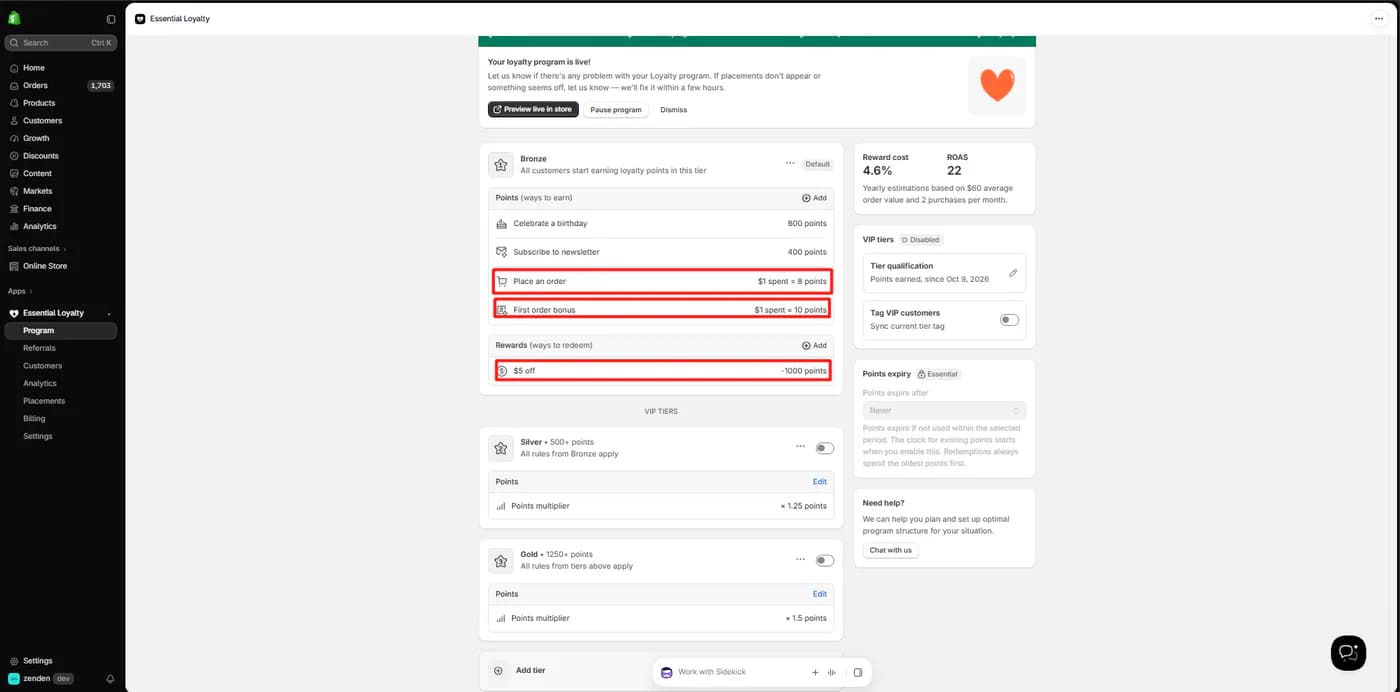Expand the Sales channels section
1400x692 pixels.
pyautogui.click(x=37, y=248)
